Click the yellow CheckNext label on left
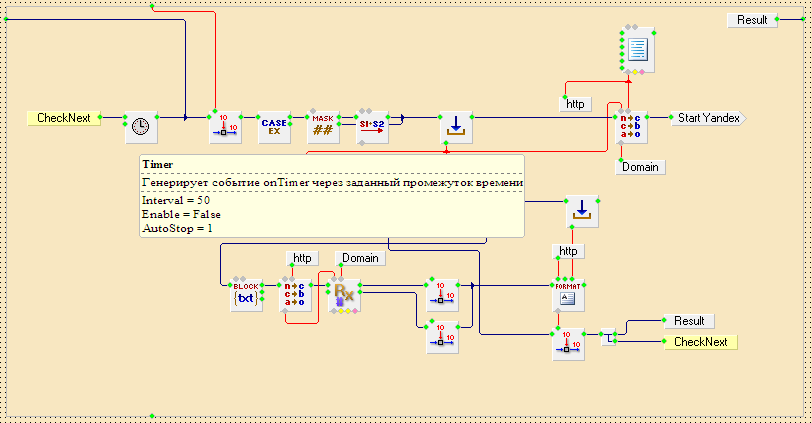812x423 pixels. coord(63,118)
